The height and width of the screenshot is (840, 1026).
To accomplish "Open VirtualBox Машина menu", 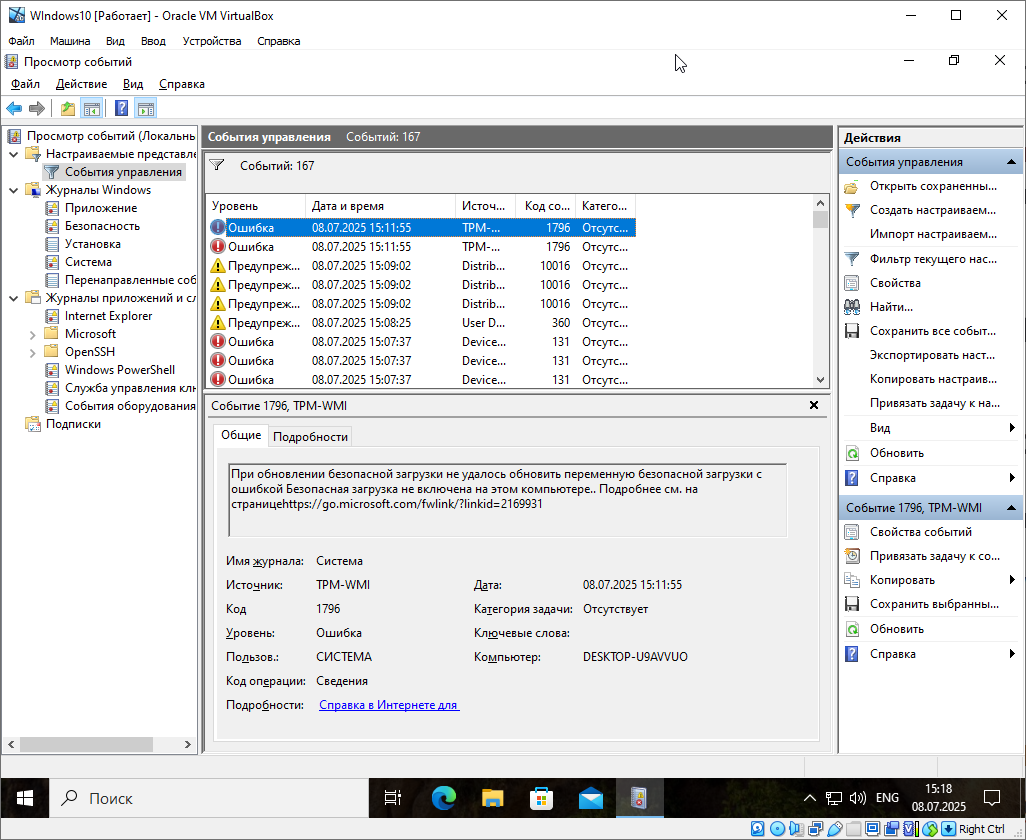I will [70, 41].
